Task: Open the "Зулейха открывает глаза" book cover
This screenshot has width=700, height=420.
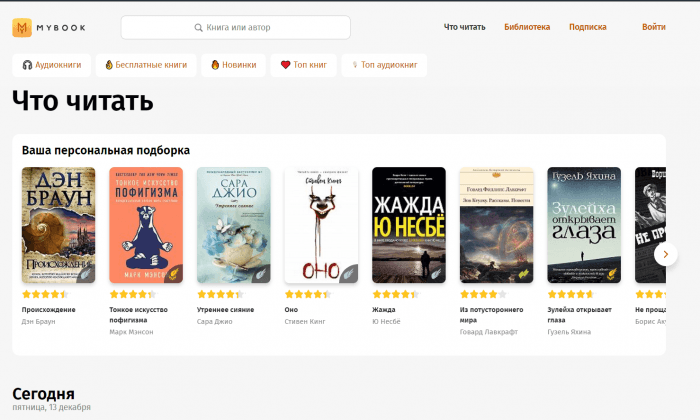Action: coord(584,225)
